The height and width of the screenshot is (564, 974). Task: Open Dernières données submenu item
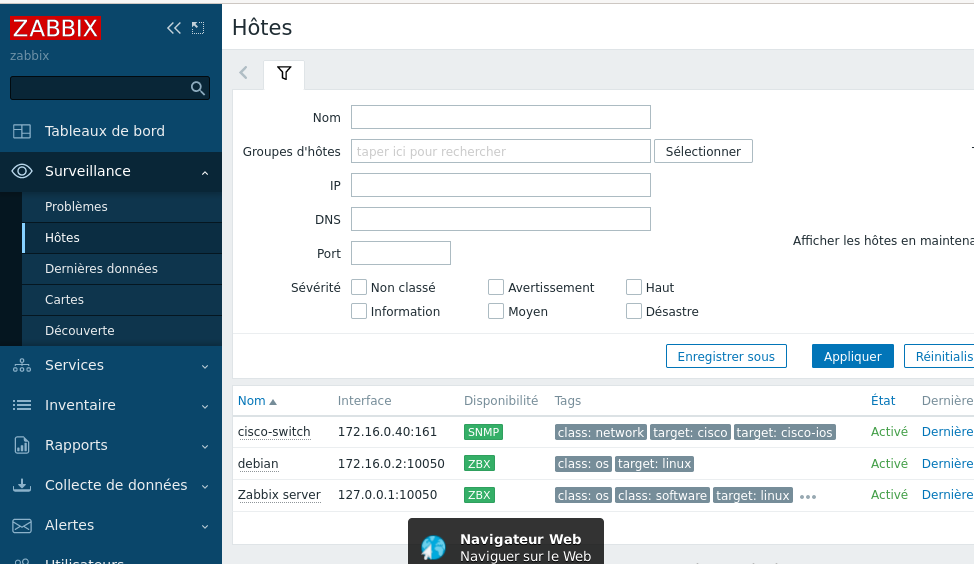101,269
